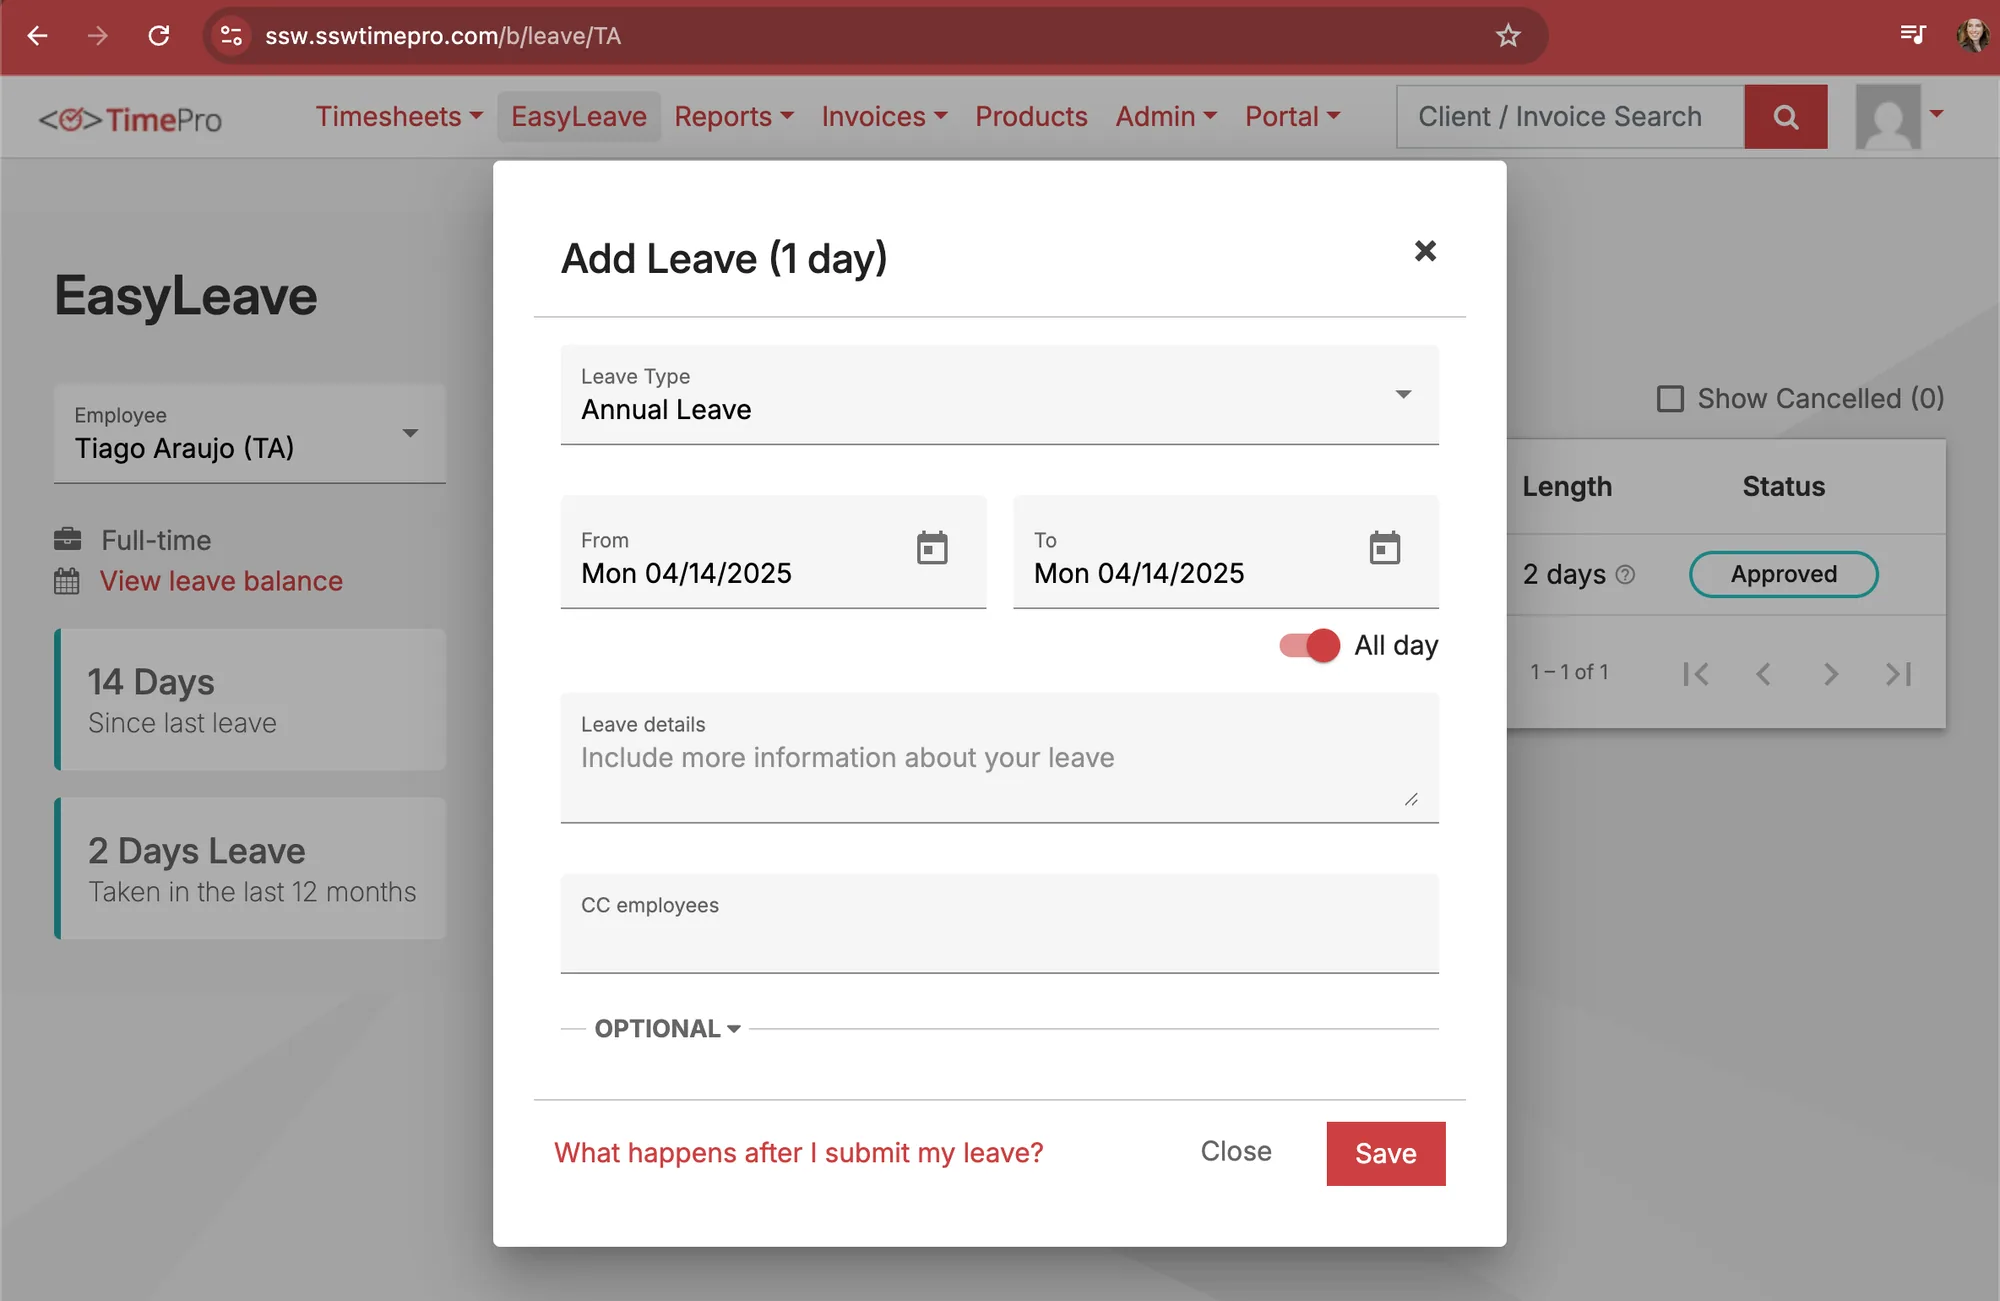Bookmark this page with the star
2000x1301 pixels.
click(x=1508, y=36)
